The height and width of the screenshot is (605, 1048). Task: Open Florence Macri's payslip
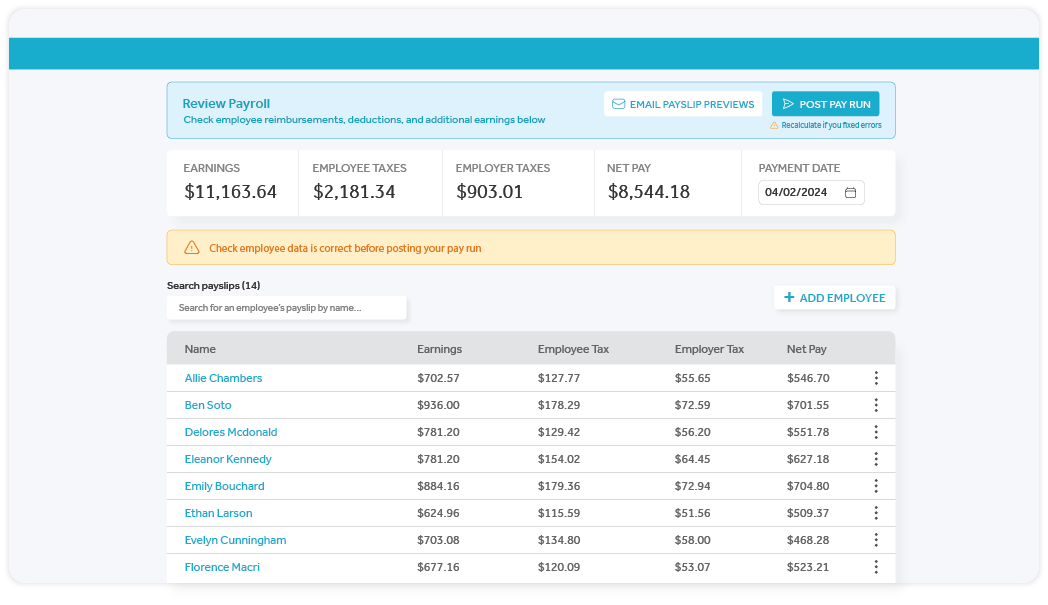tap(222, 567)
